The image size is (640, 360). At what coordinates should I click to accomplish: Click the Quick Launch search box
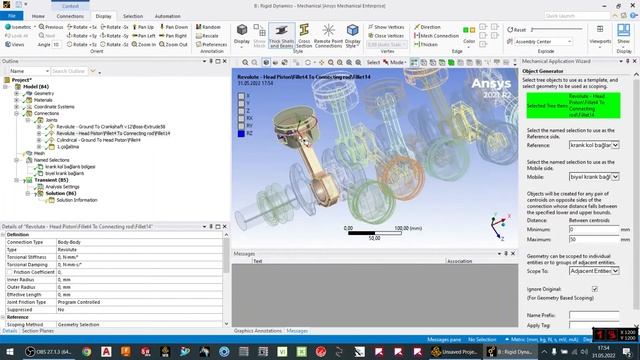(577, 16)
